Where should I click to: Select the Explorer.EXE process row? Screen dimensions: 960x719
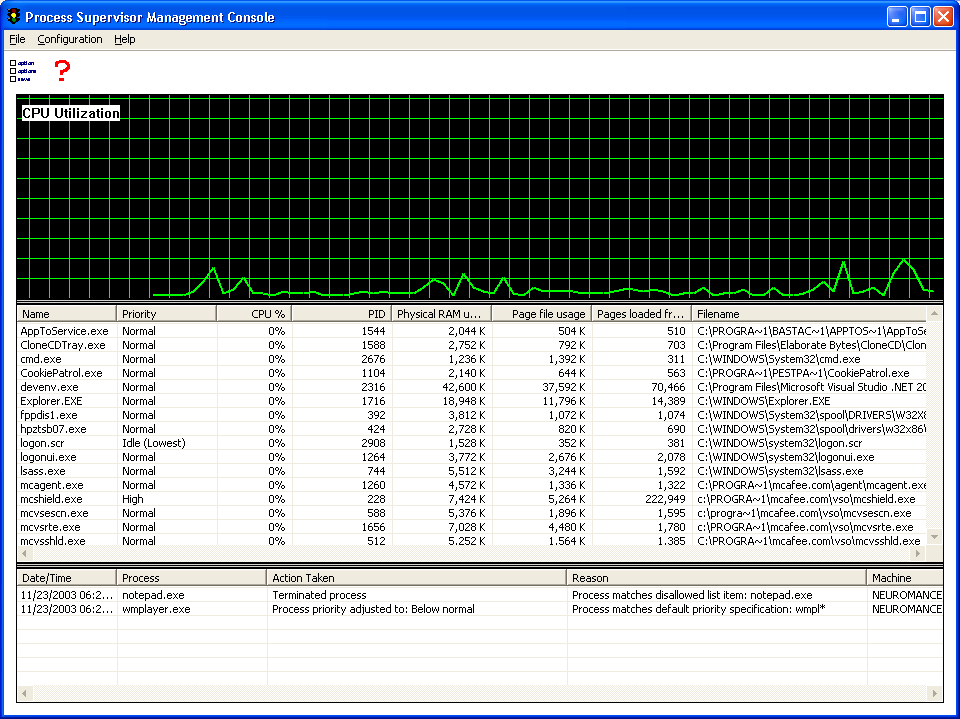(65, 401)
